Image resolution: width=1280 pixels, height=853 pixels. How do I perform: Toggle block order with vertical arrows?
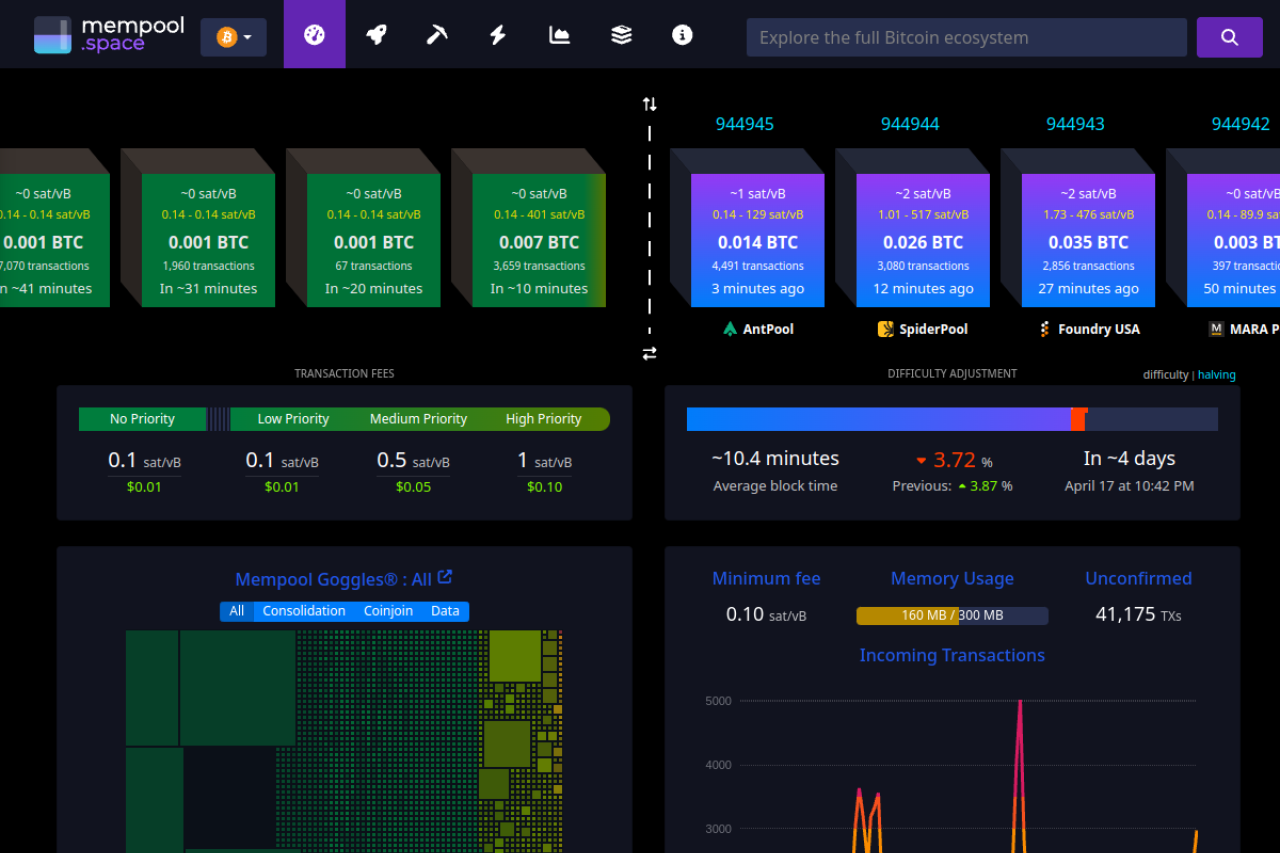point(649,104)
